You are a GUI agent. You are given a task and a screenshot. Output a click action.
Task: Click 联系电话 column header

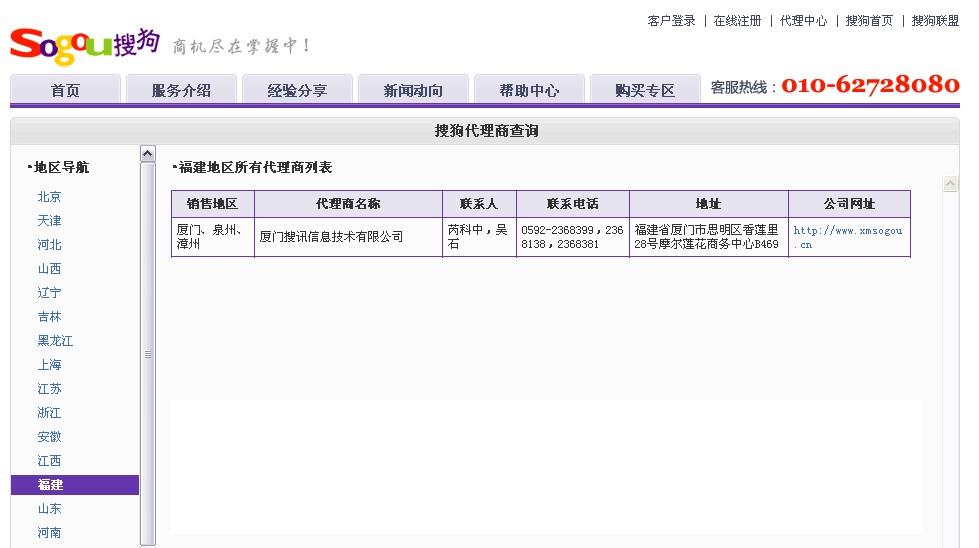pyautogui.click(x=573, y=203)
